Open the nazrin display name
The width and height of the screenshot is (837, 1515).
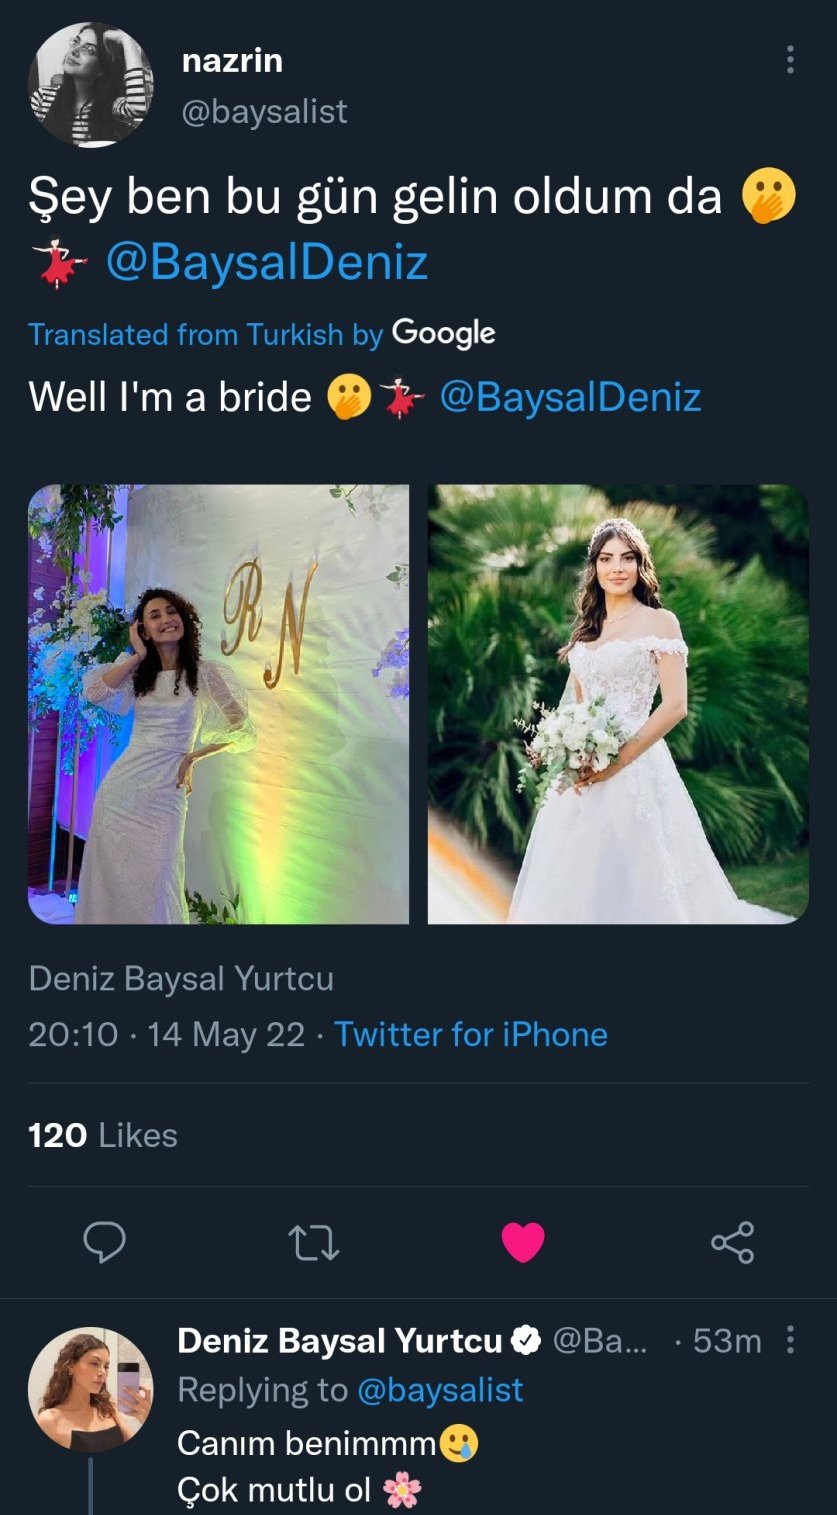[x=232, y=61]
